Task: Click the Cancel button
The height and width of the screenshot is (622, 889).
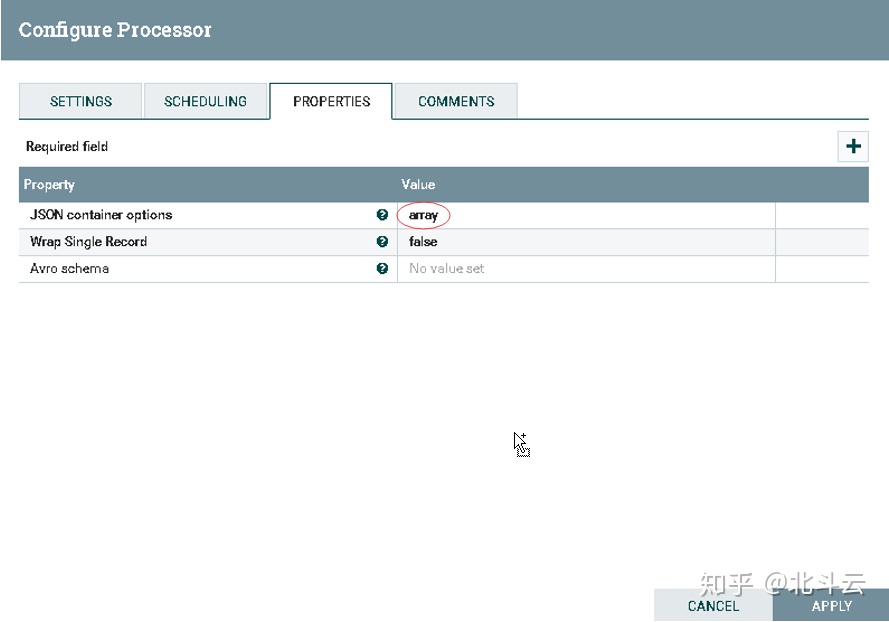Action: [x=713, y=606]
